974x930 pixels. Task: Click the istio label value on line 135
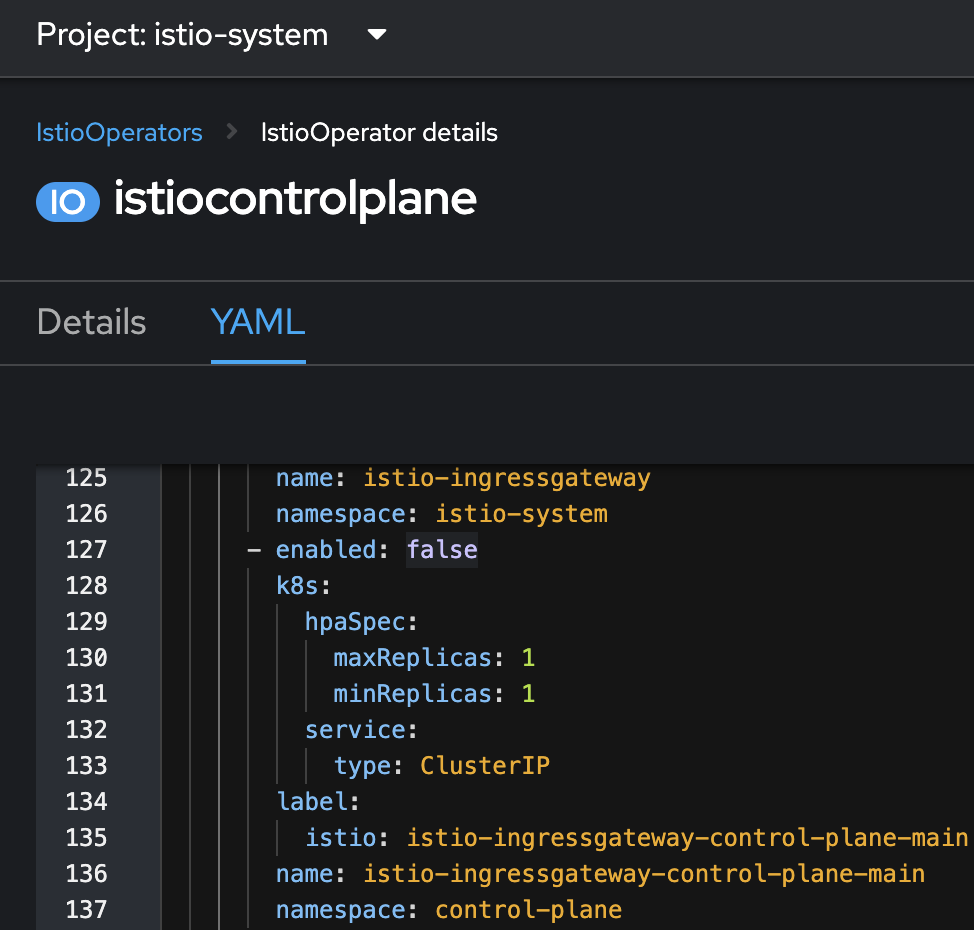click(688, 838)
